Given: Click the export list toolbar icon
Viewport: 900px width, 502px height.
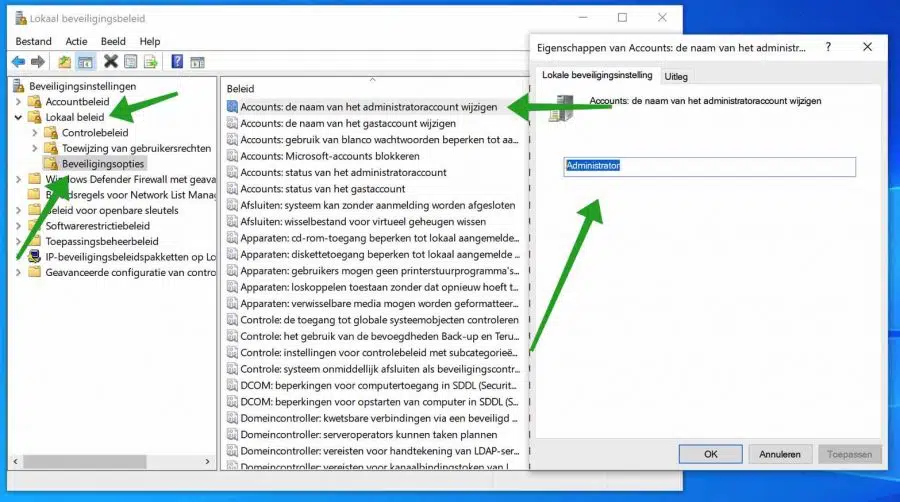Looking at the screenshot, I should click(x=150, y=61).
